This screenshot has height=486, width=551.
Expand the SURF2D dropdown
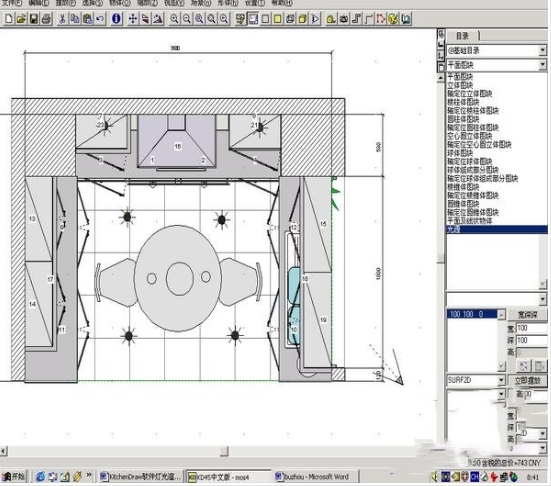(x=501, y=380)
